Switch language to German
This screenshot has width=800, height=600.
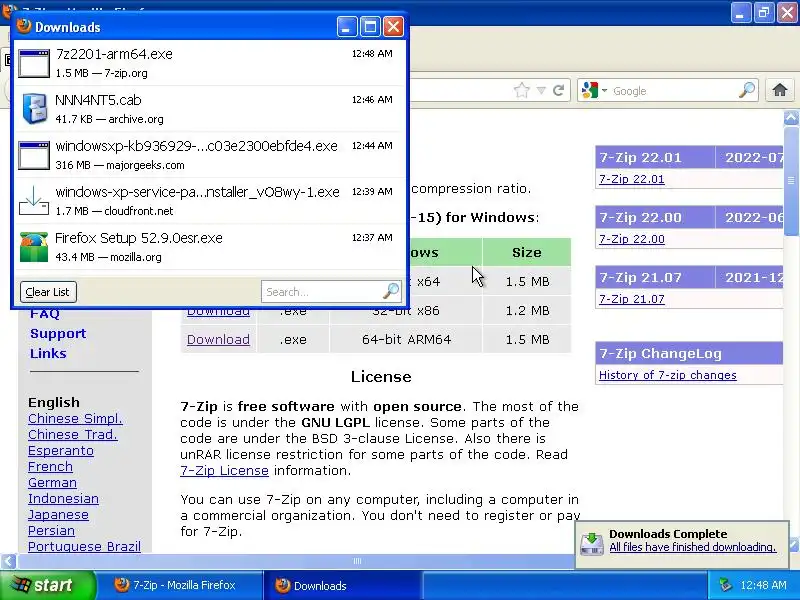pyautogui.click(x=52, y=482)
